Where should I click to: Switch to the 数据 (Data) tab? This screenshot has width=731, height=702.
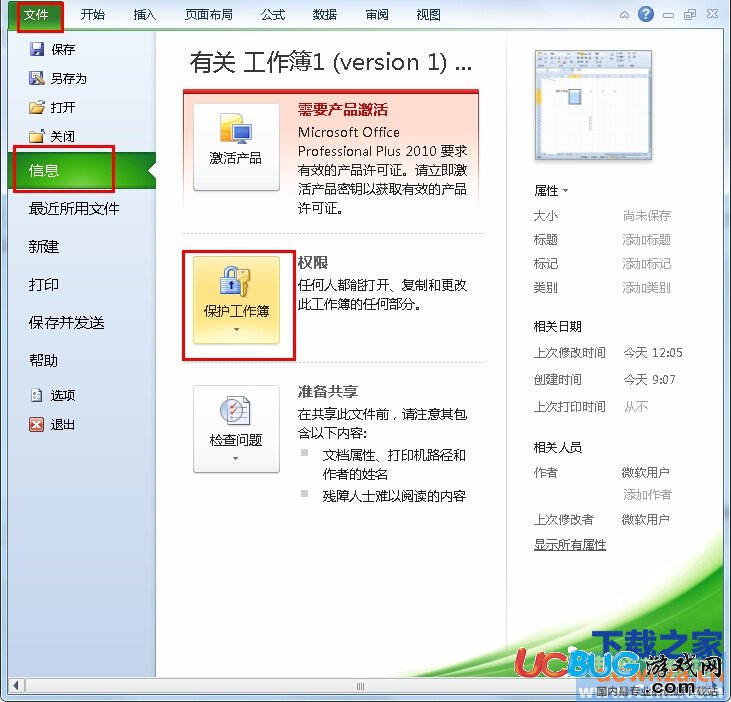pos(324,15)
